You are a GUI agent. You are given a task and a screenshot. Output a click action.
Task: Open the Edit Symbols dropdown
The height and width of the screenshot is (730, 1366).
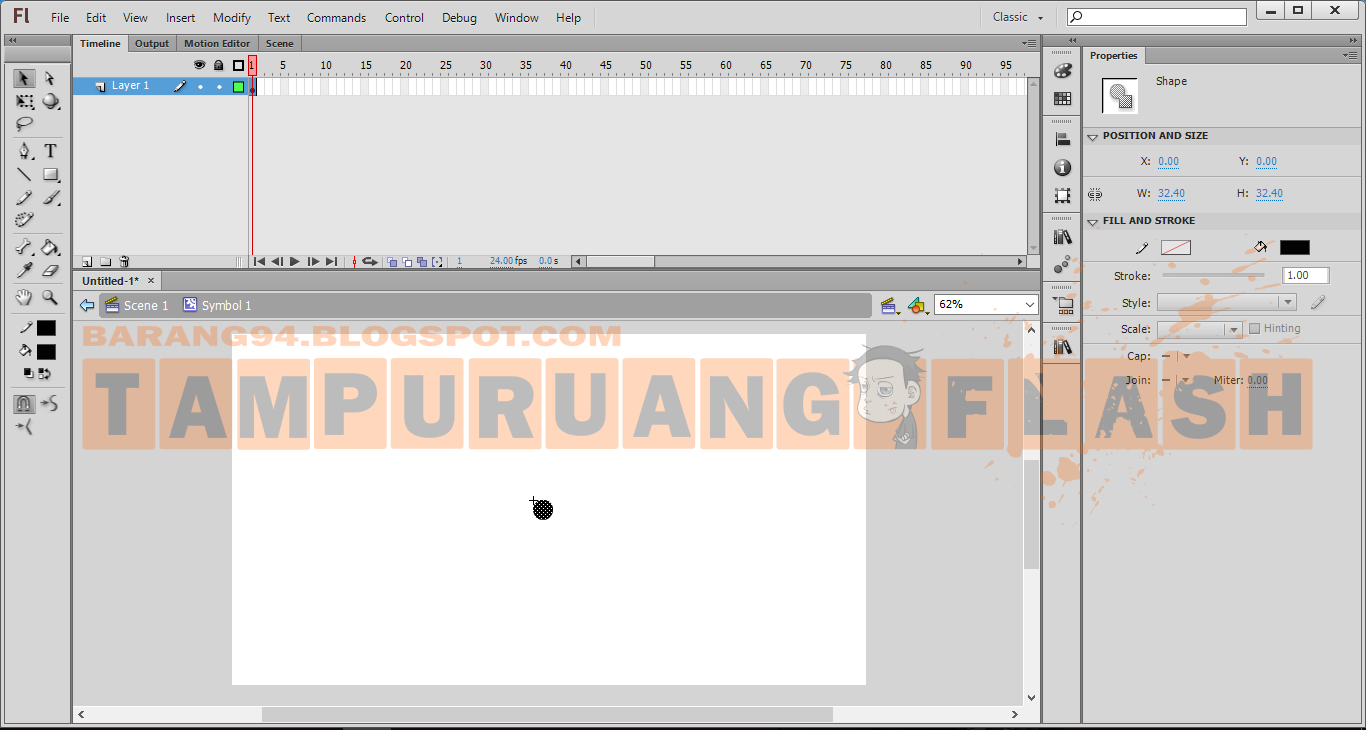(x=917, y=306)
